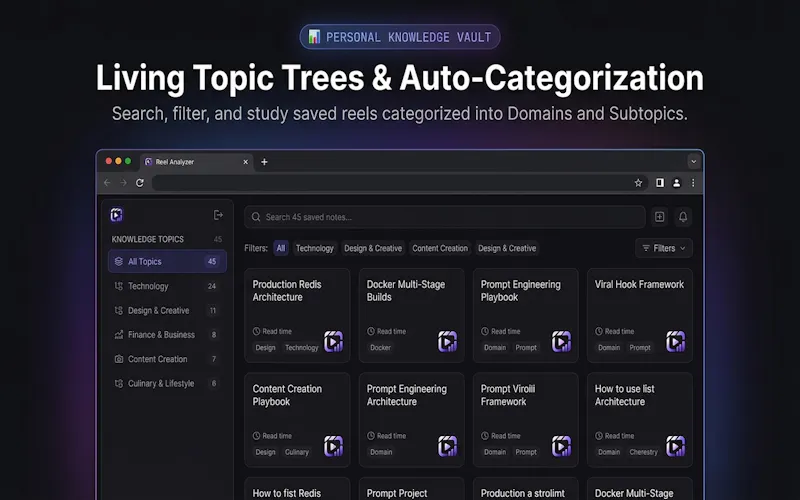Open a new browser tab
The image size is (800, 500).
tap(264, 162)
